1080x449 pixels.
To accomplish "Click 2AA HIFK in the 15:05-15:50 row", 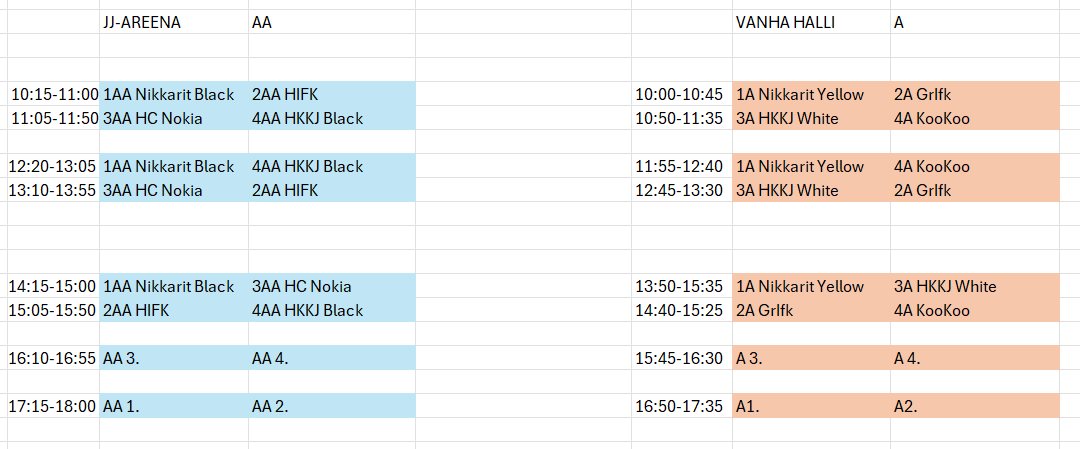I will click(136, 311).
